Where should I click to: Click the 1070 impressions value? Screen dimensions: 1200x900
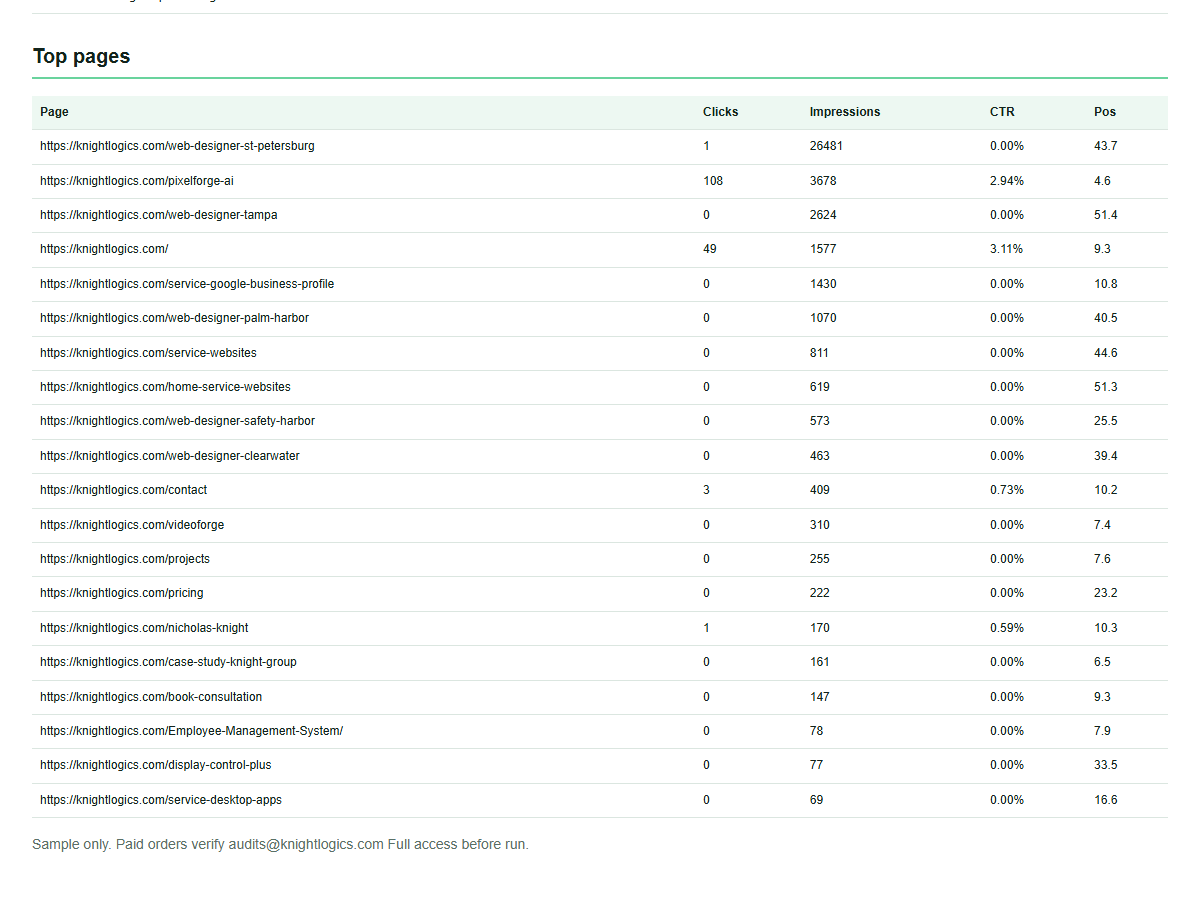pos(823,318)
